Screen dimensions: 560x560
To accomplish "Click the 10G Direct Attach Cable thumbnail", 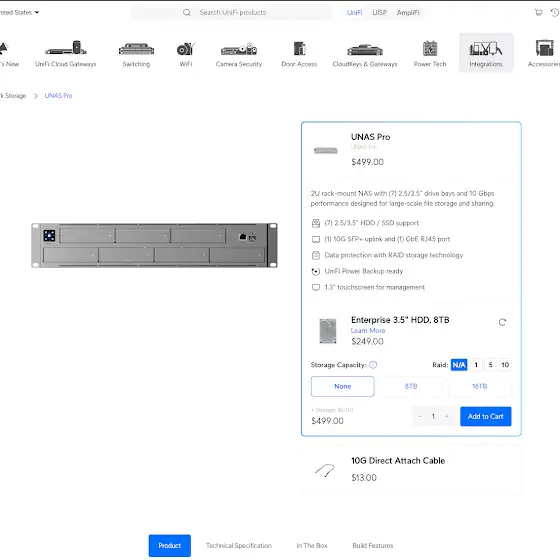I will pos(325,470).
